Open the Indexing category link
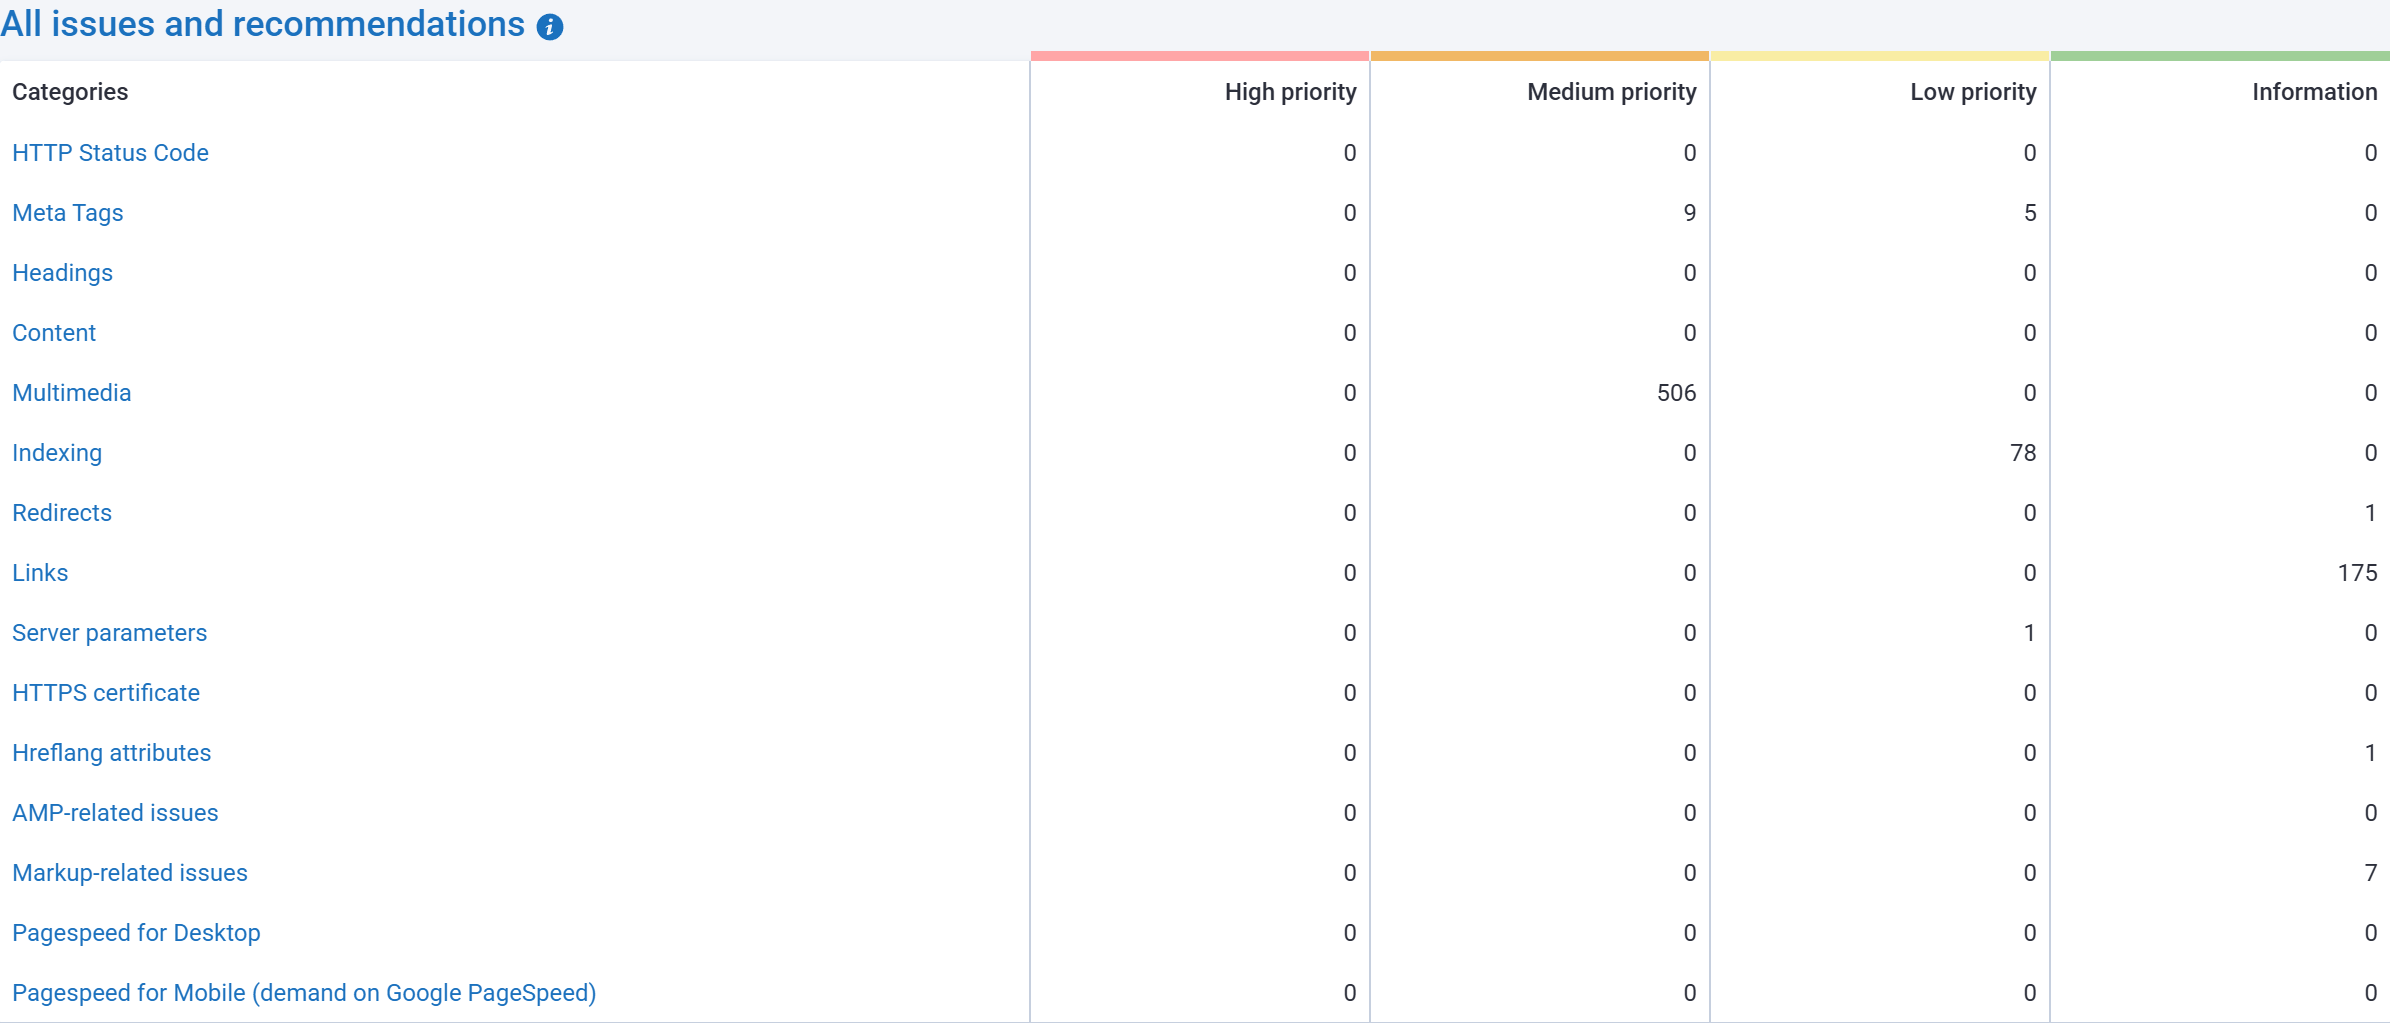 (x=57, y=453)
